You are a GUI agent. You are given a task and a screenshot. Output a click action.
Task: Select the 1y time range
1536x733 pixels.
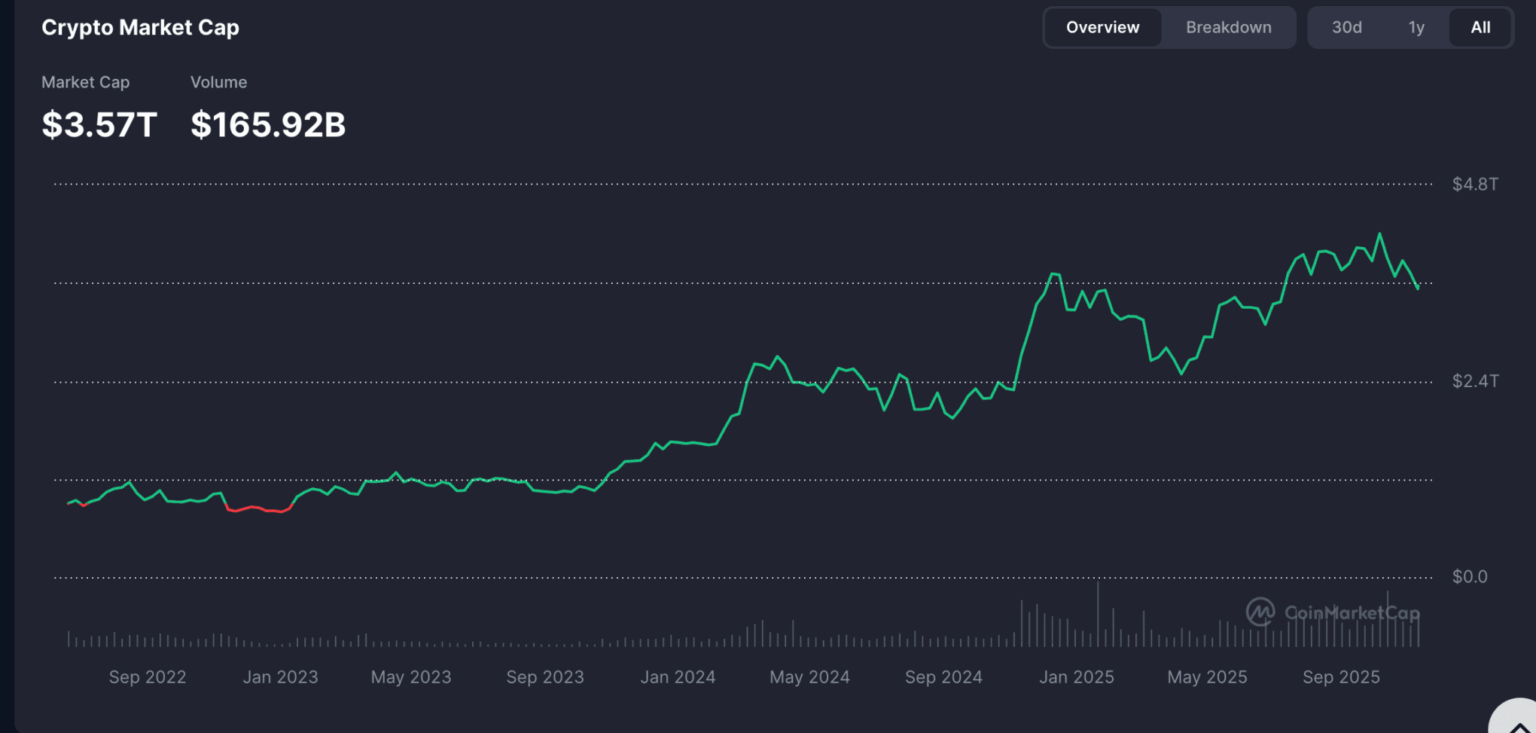coord(1416,27)
